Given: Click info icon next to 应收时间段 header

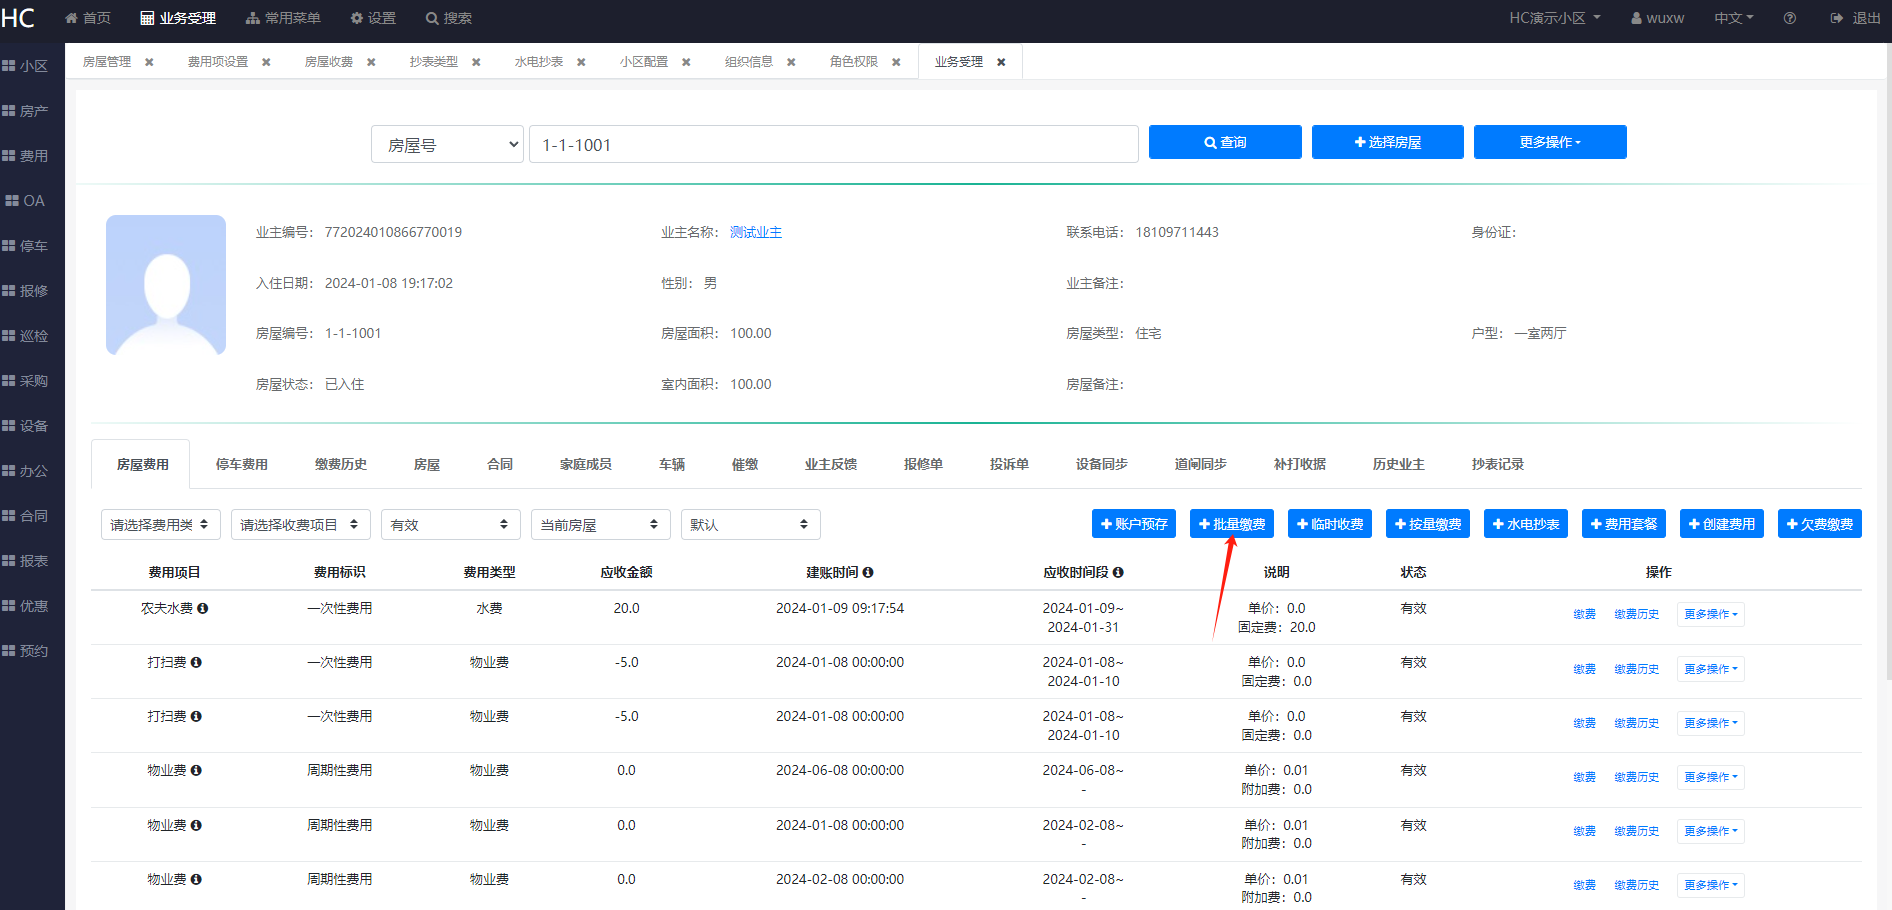Looking at the screenshot, I should (1118, 572).
